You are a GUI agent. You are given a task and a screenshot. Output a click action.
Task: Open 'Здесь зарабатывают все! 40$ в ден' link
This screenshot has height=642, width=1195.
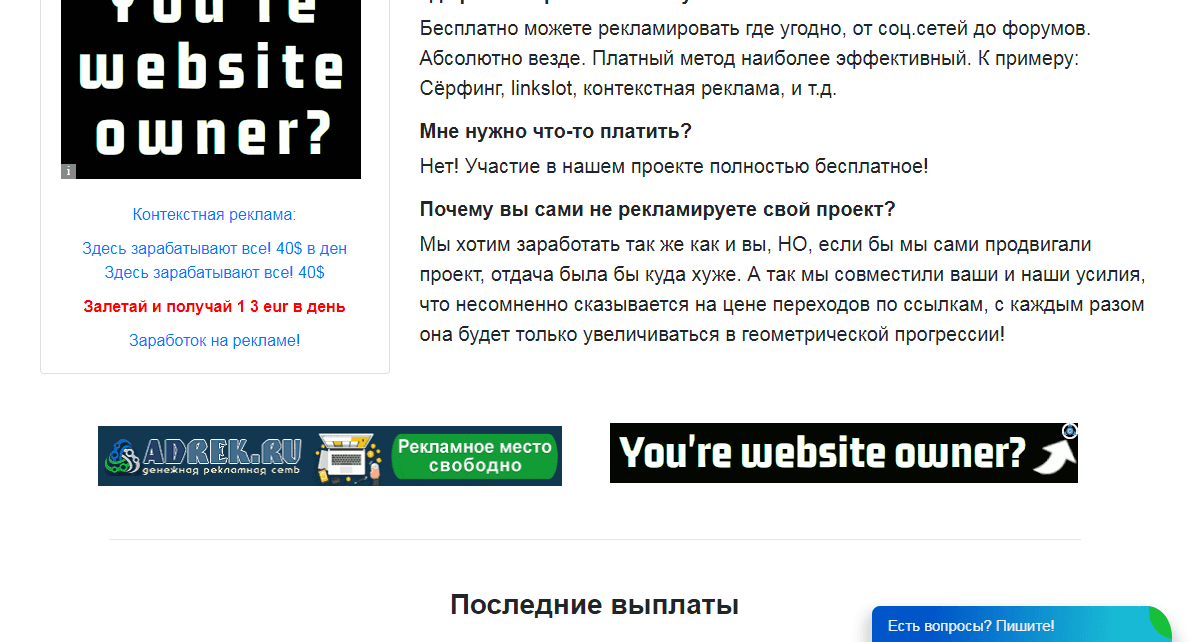(x=214, y=248)
